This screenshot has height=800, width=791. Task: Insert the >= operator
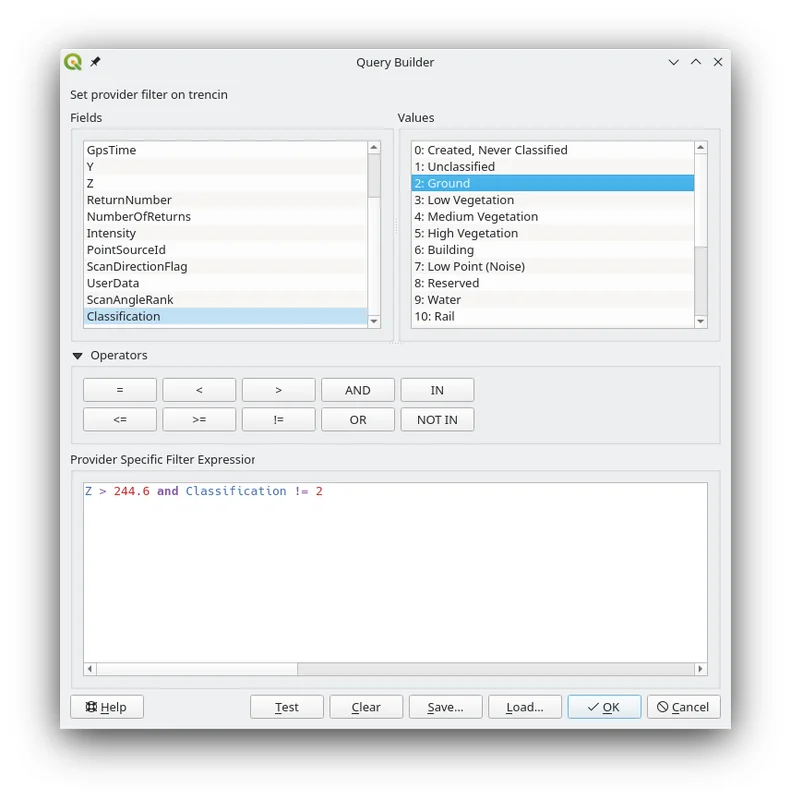point(199,420)
